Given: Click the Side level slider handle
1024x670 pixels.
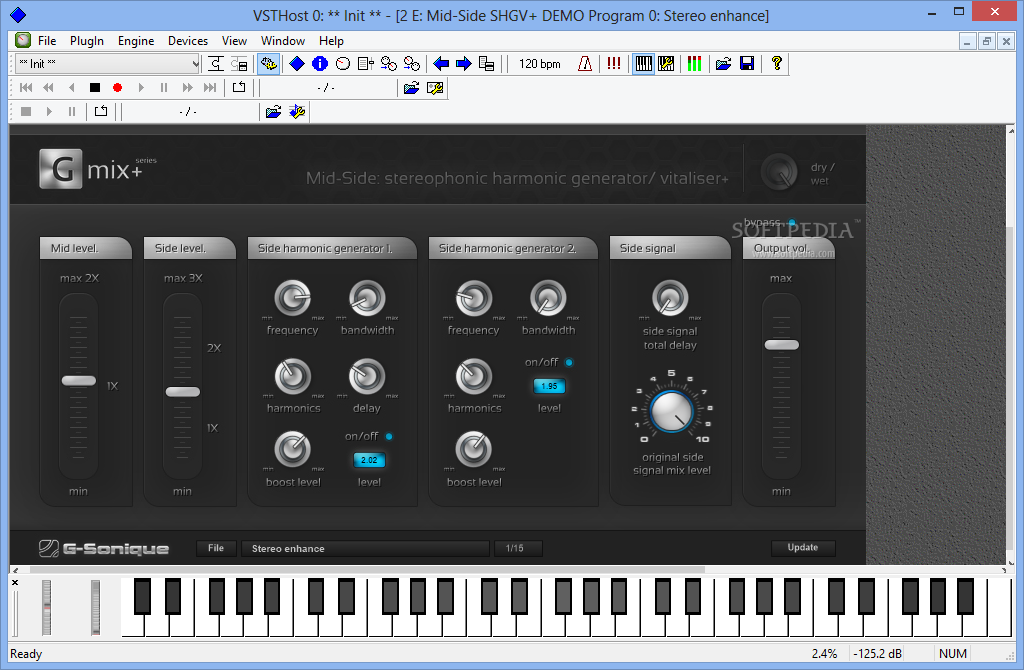Looking at the screenshot, I should [x=182, y=392].
